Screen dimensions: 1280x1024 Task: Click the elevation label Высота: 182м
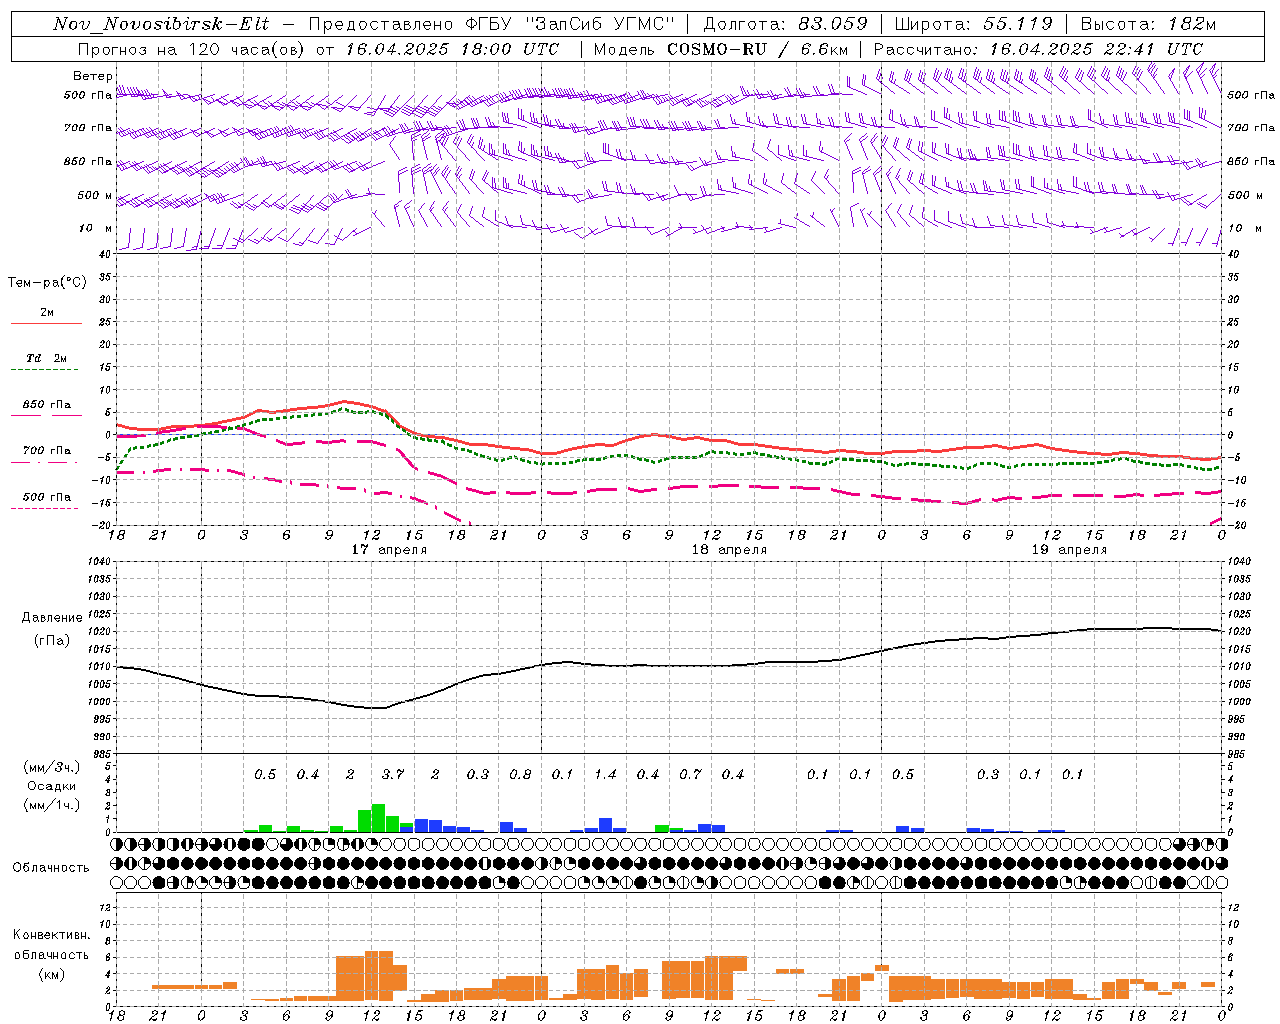click(x=1148, y=24)
